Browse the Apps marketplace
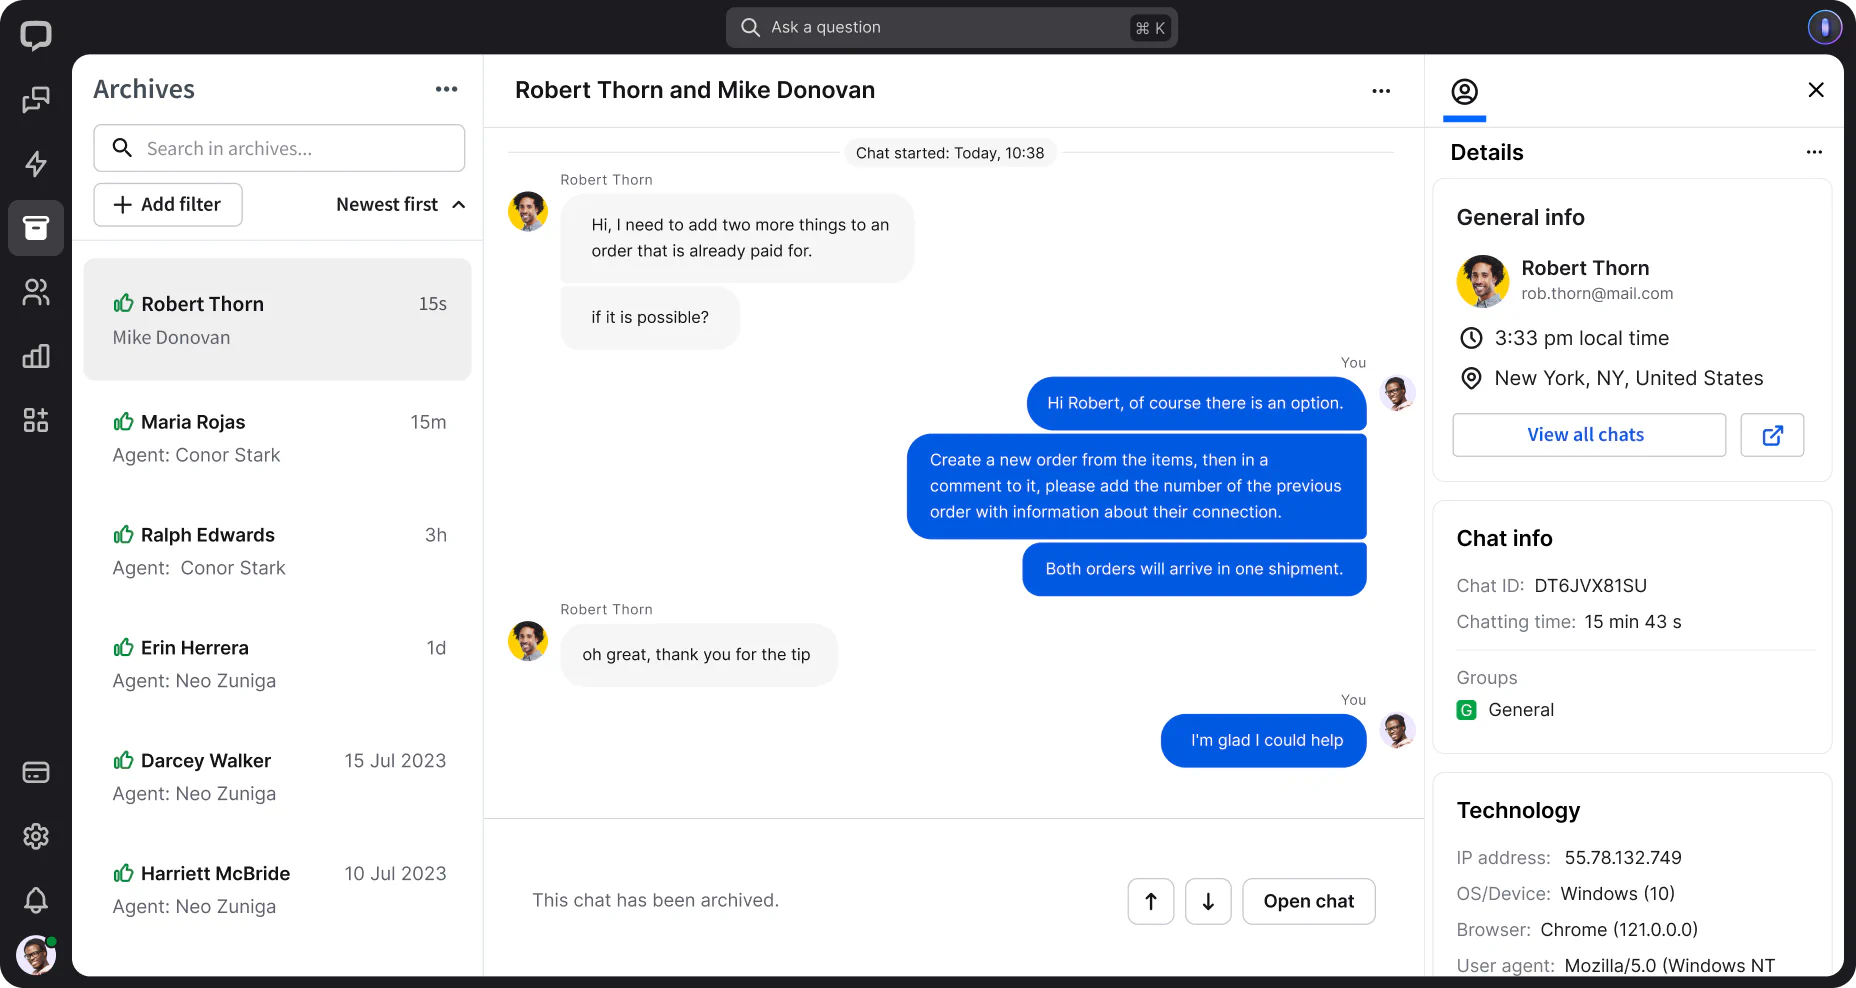This screenshot has width=1856, height=988. [36, 420]
